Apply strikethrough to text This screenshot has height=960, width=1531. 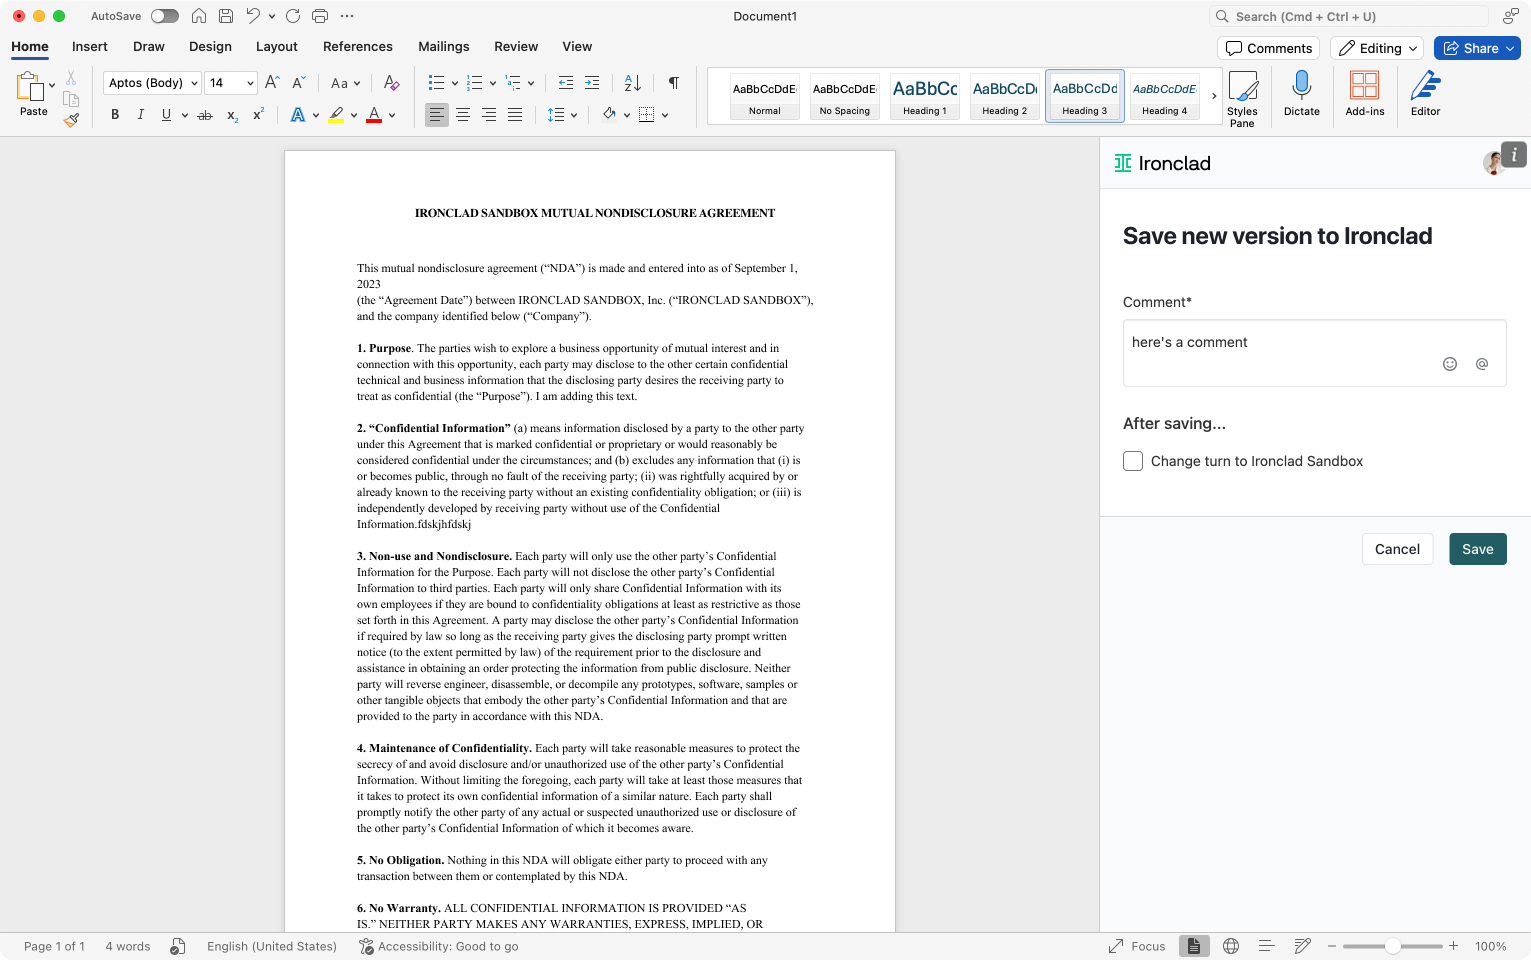205,116
